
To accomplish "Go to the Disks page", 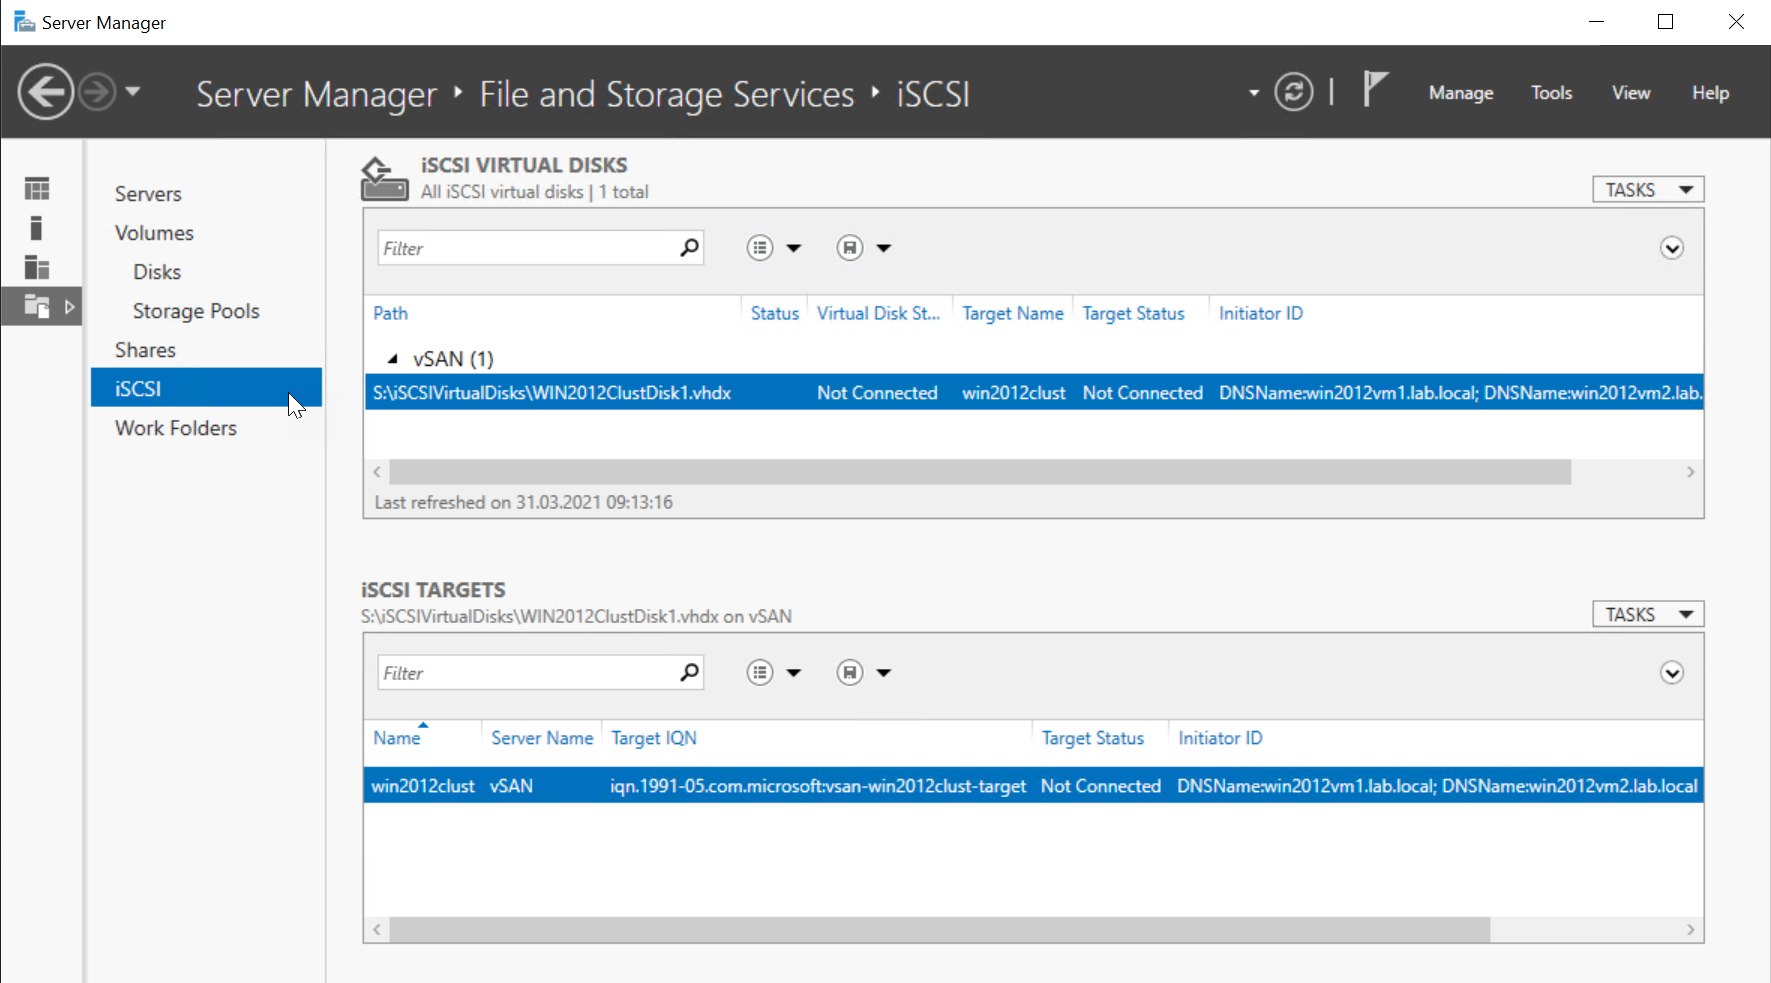I will (x=157, y=272).
